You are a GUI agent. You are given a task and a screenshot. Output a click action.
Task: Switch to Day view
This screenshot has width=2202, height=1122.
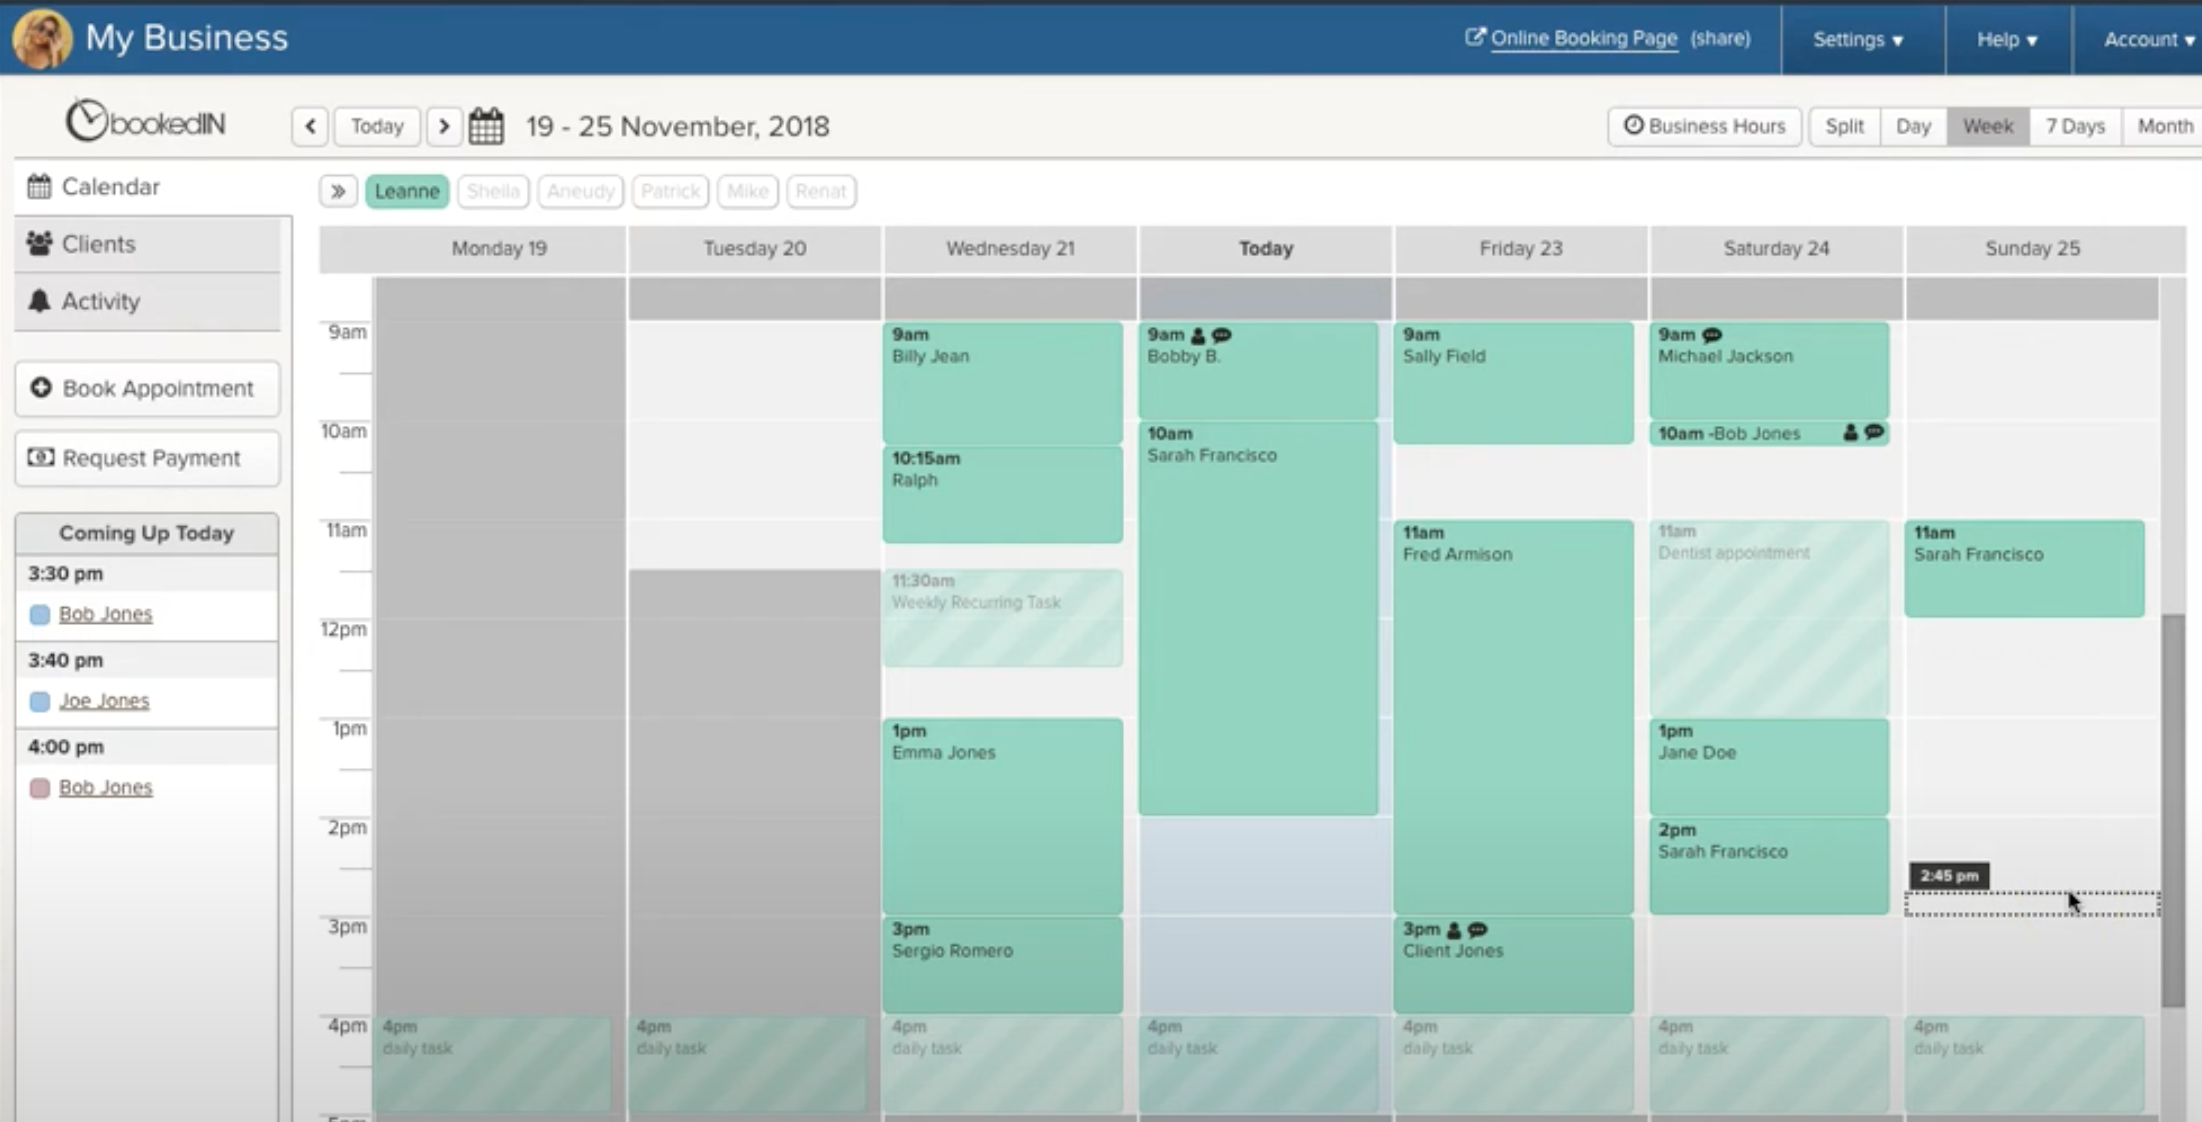point(1912,126)
